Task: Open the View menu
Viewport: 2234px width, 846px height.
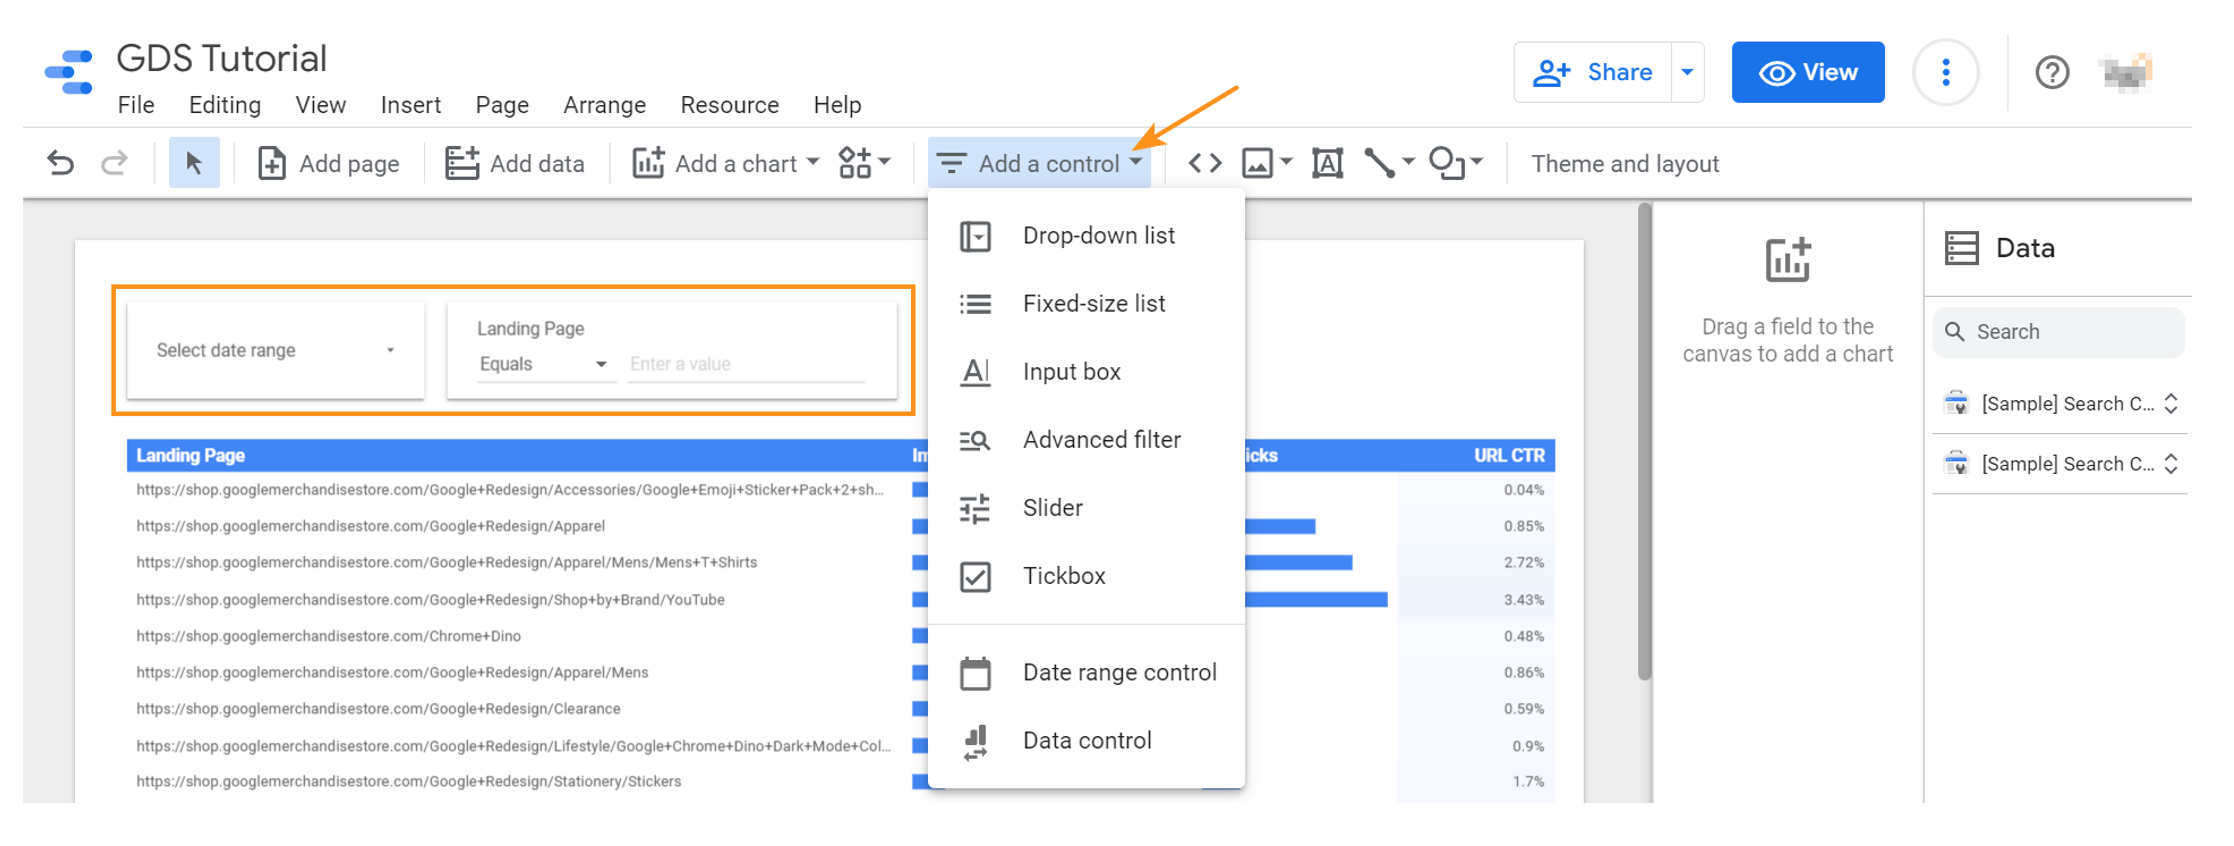Action: (x=321, y=105)
